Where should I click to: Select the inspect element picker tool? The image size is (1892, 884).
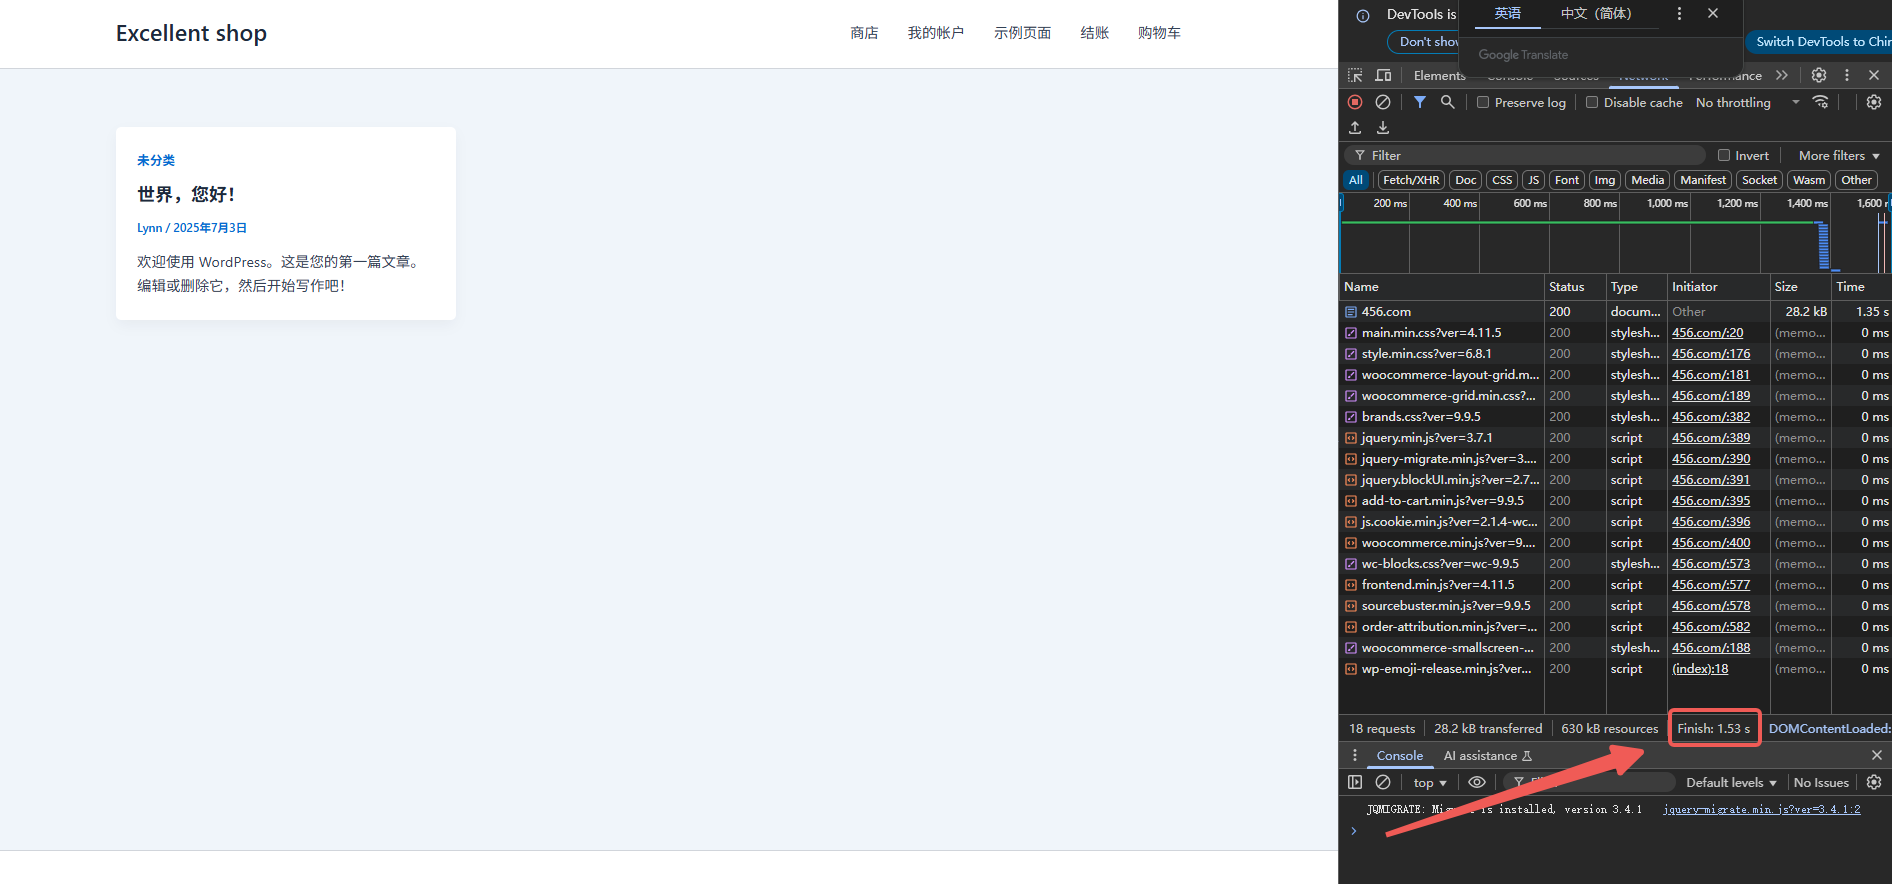coord(1355,75)
